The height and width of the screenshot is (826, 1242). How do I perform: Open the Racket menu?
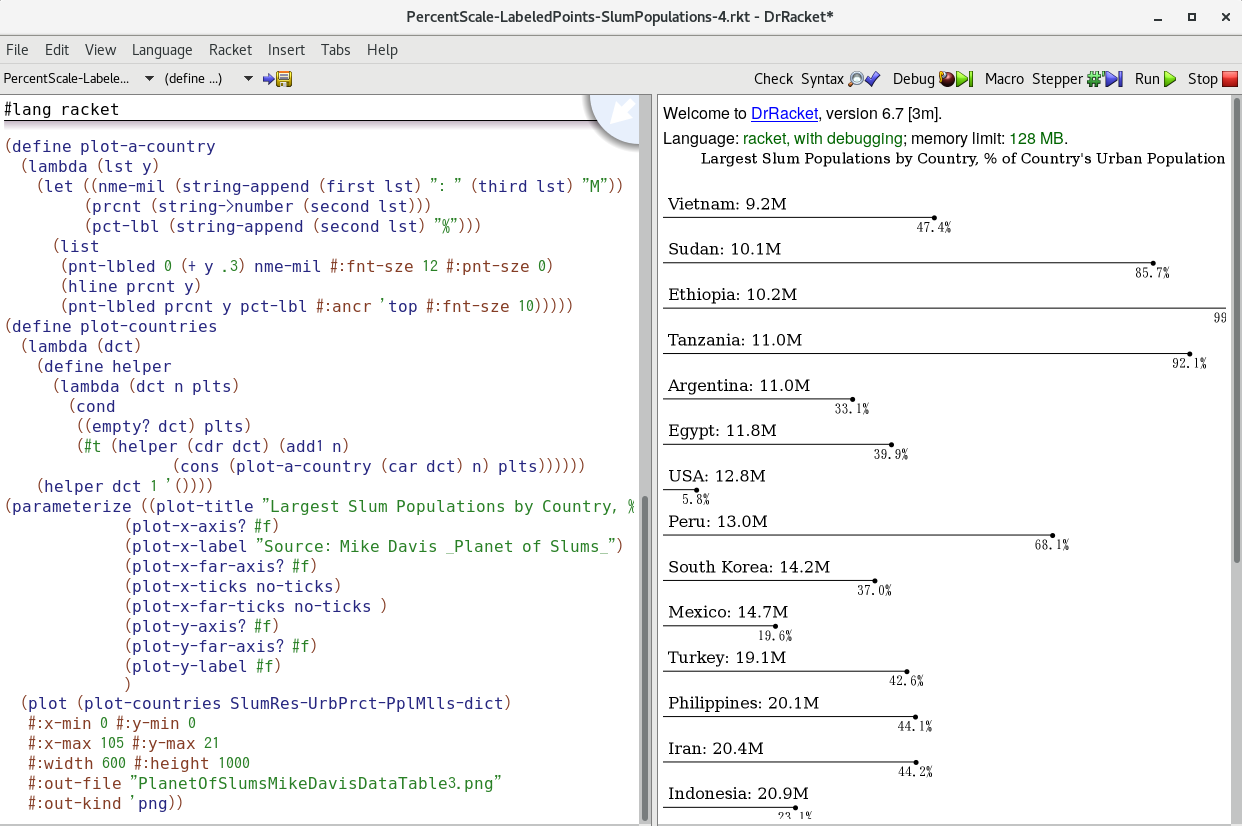(x=230, y=49)
